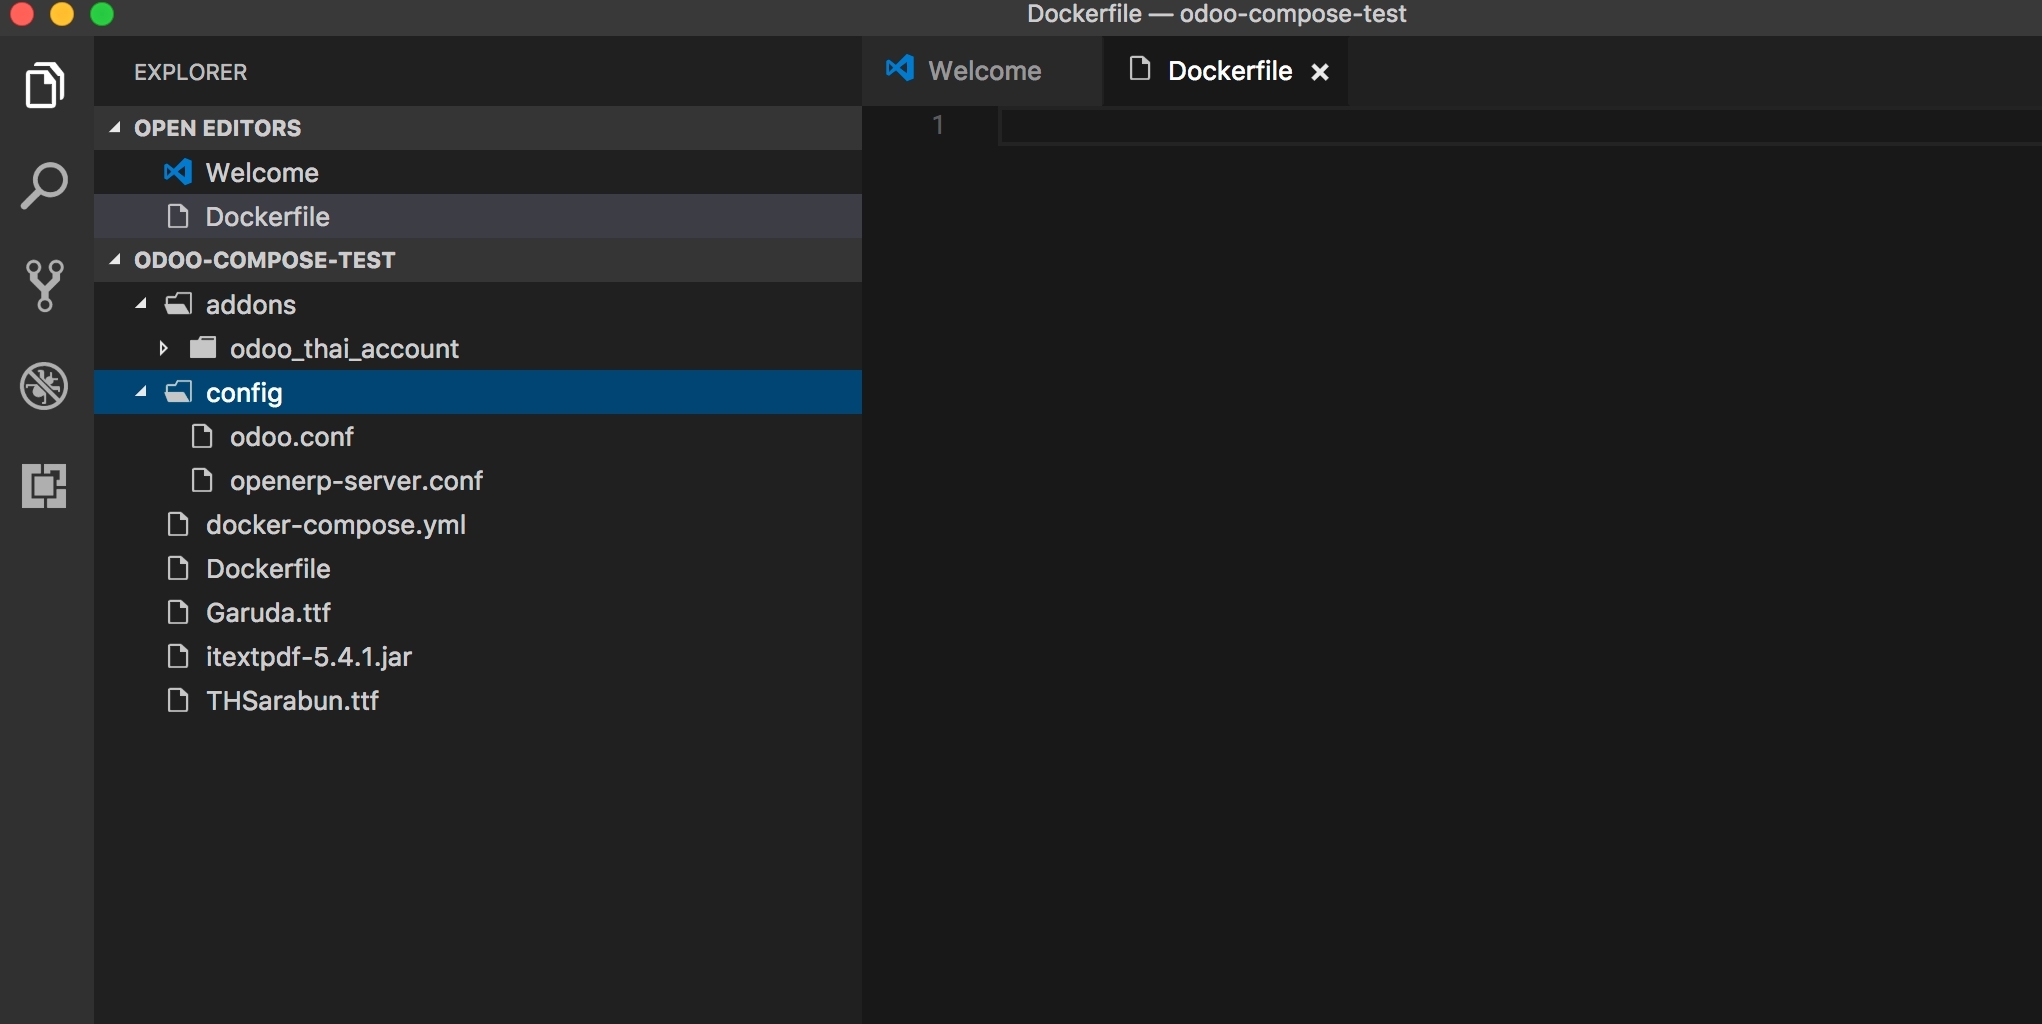Click the file icon next to openerp-server.conf
2042x1024 pixels.
tap(202, 480)
